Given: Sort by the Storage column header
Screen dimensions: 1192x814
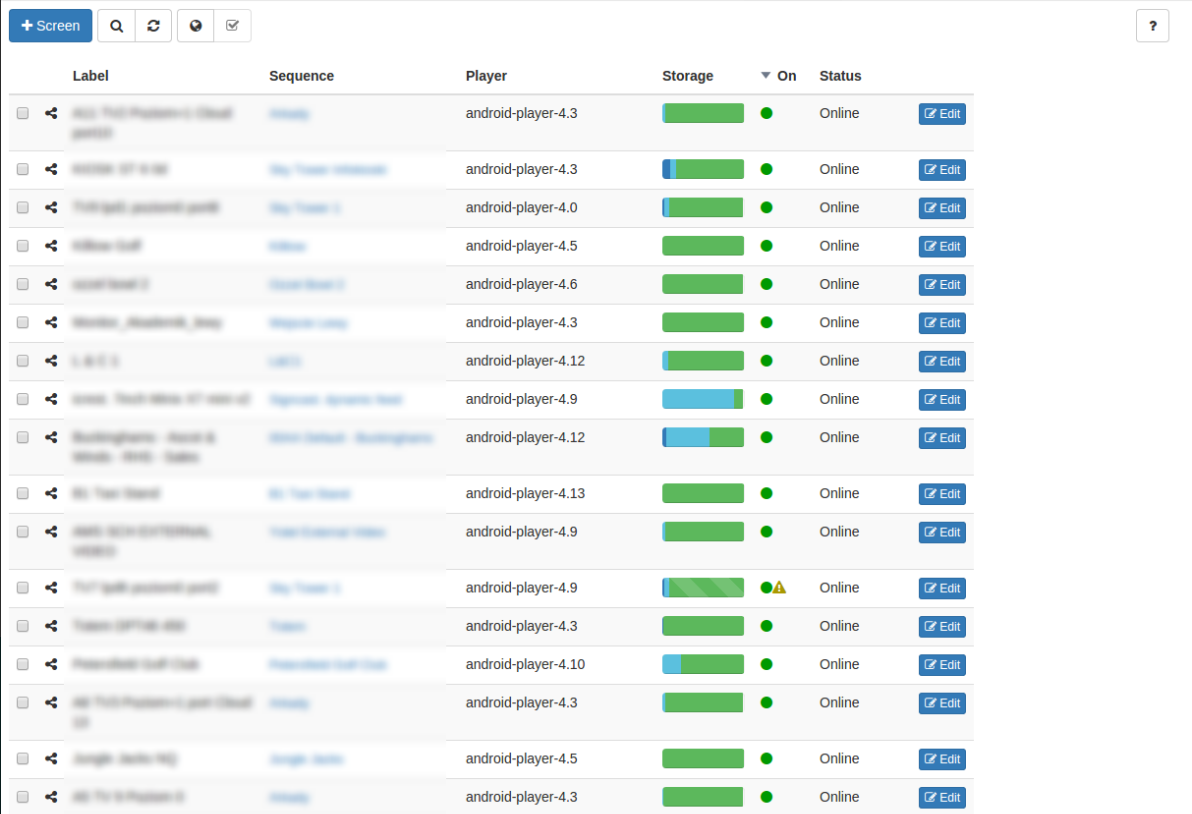Looking at the screenshot, I should [x=688, y=76].
